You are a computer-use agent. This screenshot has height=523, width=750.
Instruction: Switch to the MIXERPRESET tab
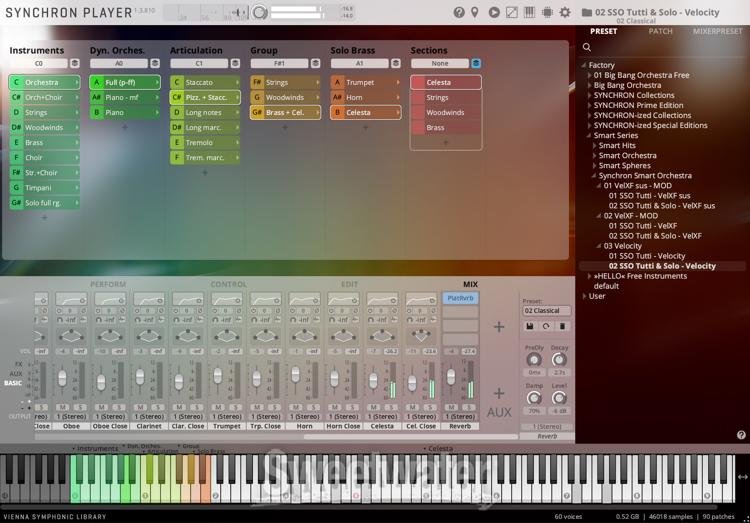pyautogui.click(x=717, y=31)
